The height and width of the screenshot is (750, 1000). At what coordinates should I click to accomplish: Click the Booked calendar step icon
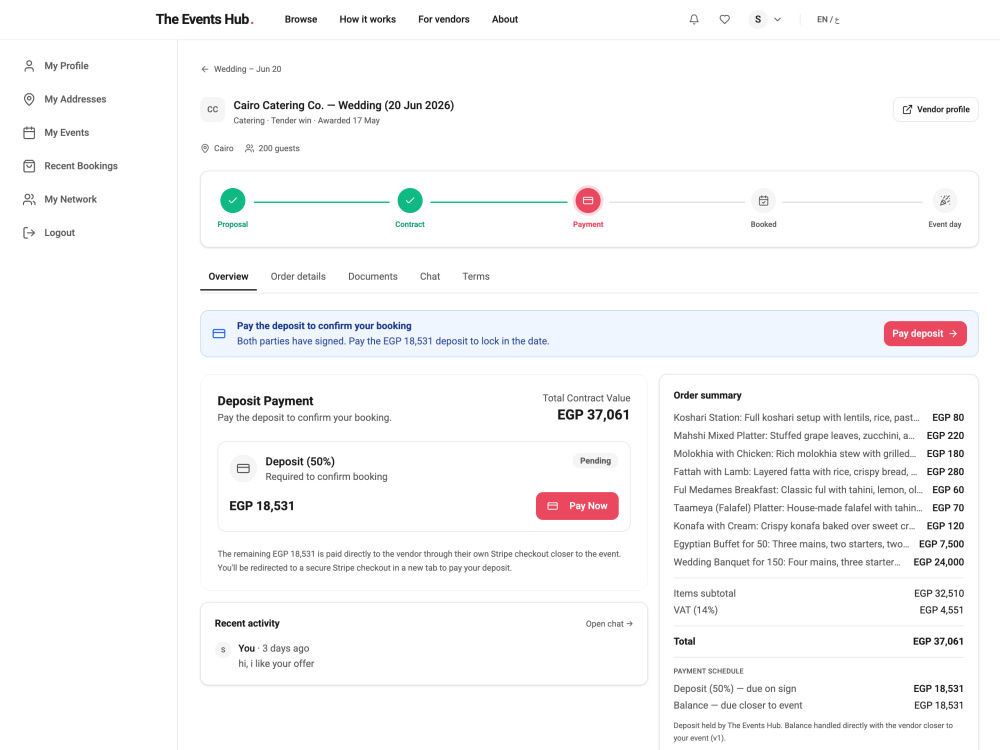click(763, 201)
